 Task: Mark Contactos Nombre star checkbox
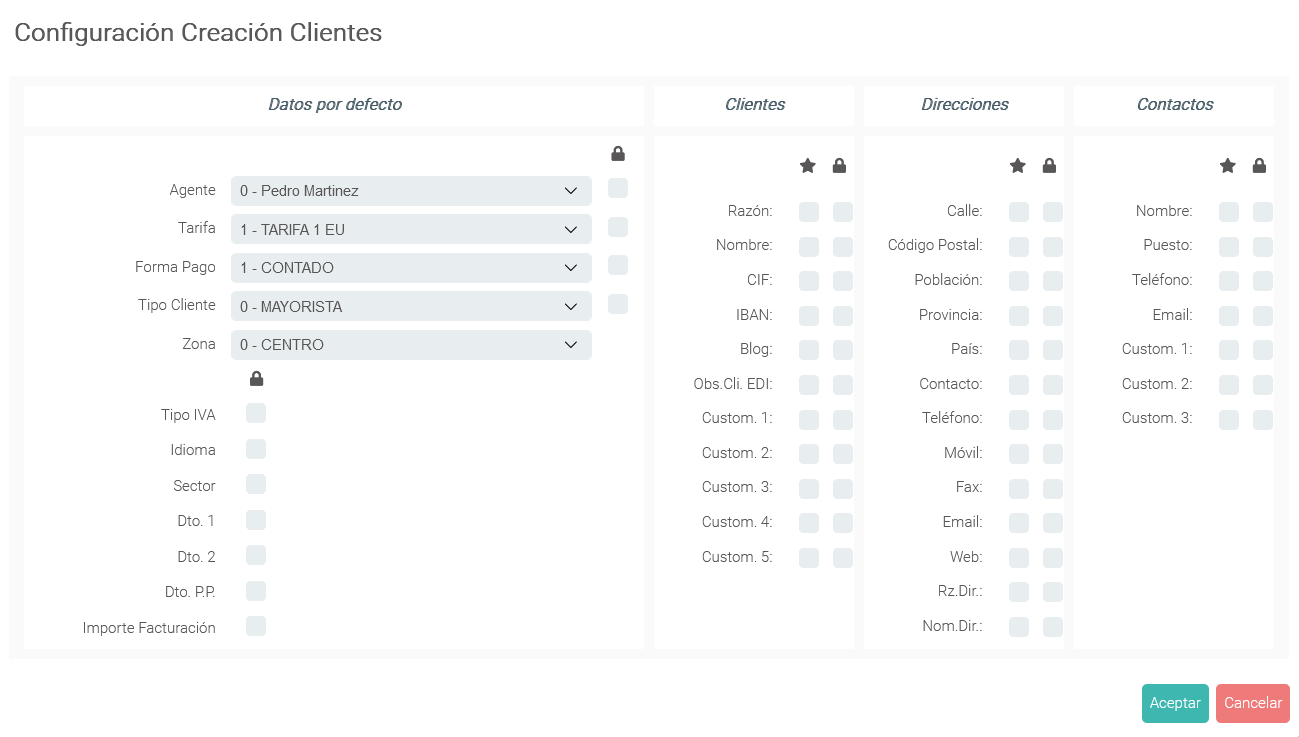(1229, 212)
